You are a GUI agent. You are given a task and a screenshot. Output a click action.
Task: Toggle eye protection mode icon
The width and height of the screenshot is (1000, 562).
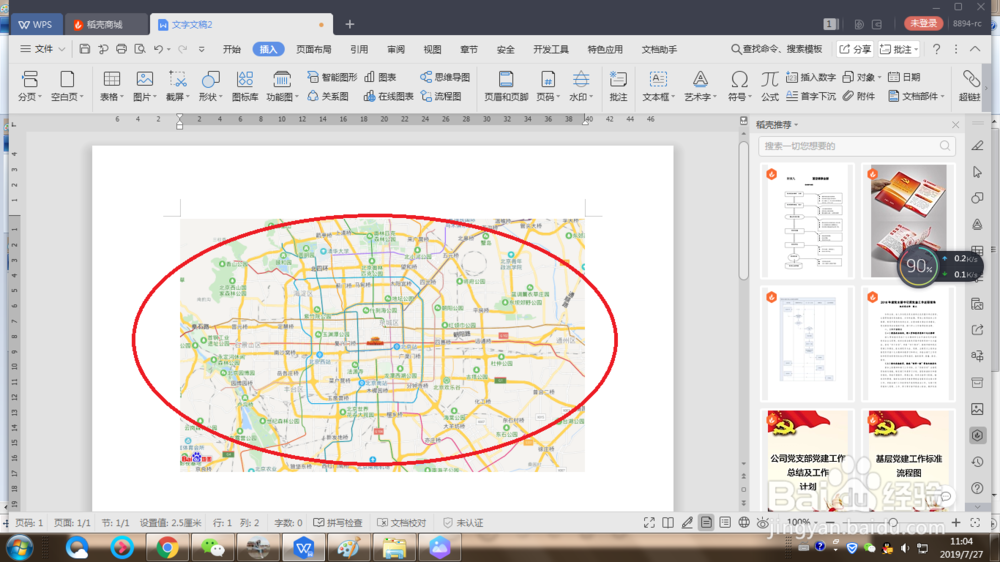763,522
